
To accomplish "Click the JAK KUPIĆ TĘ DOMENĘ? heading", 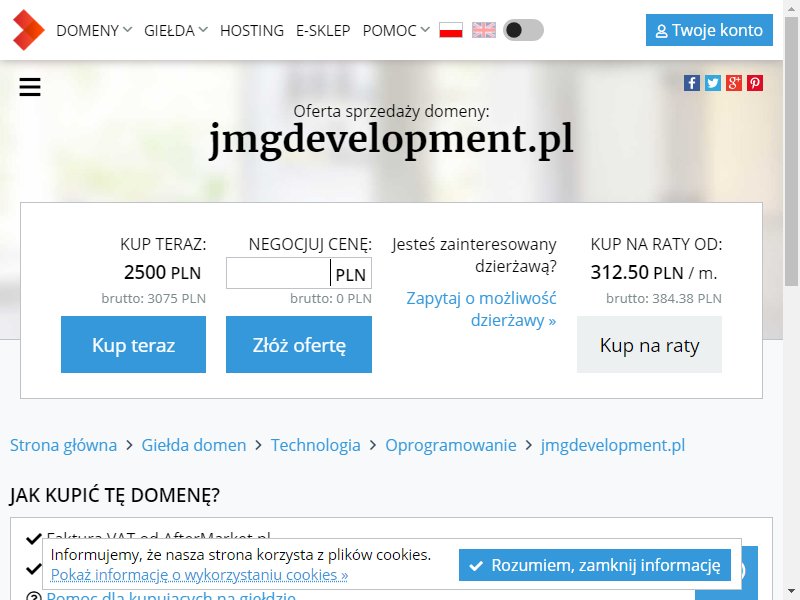I will [115, 495].
